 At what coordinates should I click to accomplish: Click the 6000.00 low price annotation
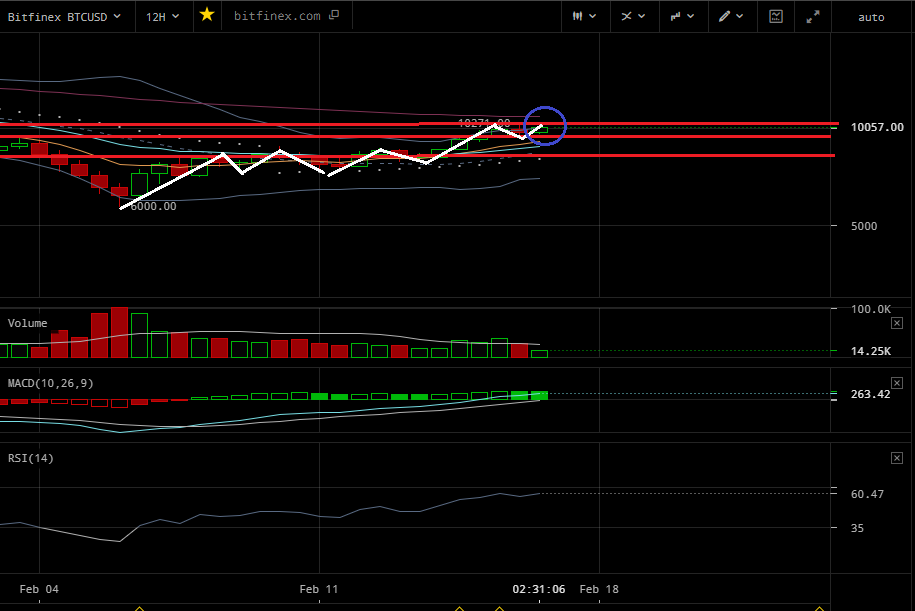pos(153,206)
